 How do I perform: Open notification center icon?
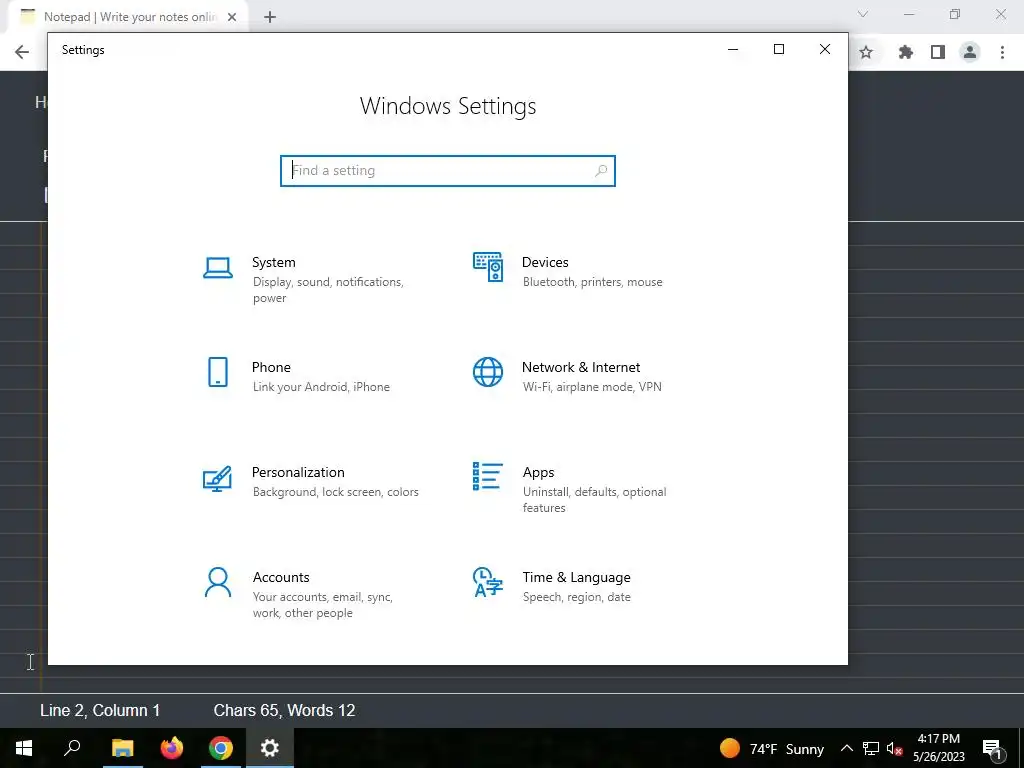992,749
